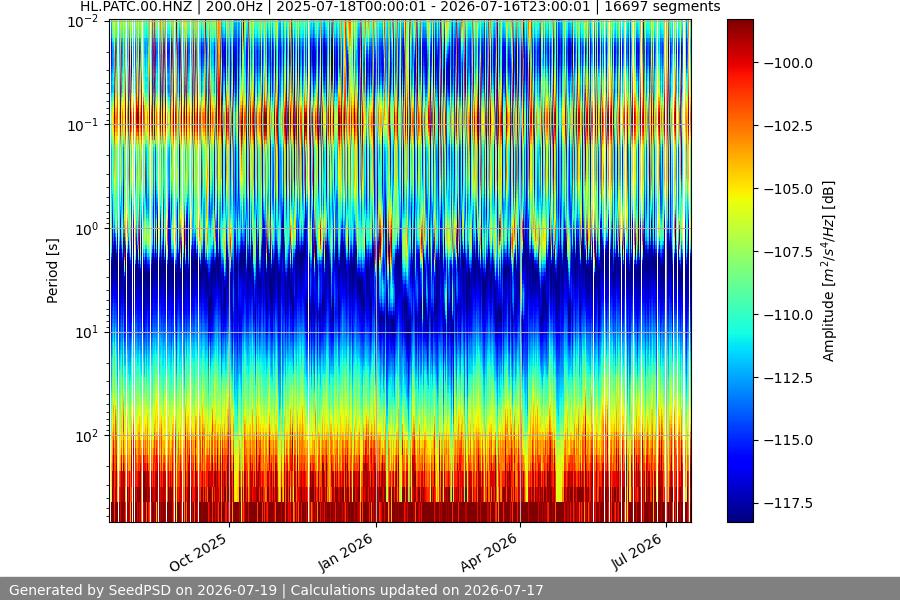
Task: Click the plot title starting HL.PATC.00.HNZ
Action: 400,7
